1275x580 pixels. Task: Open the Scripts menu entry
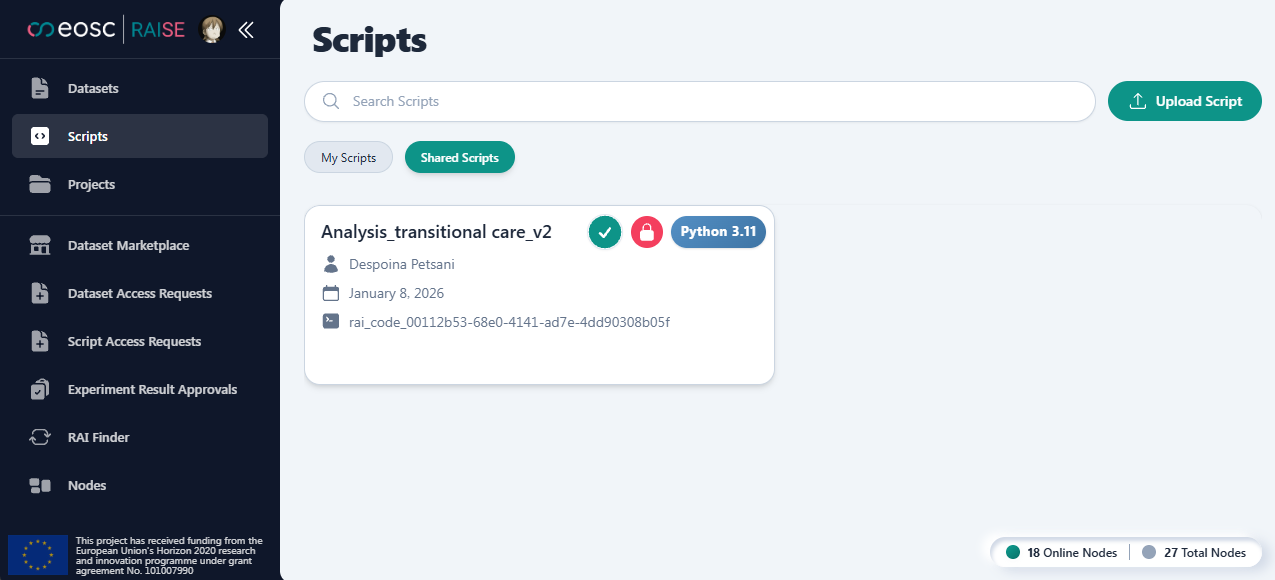89,136
